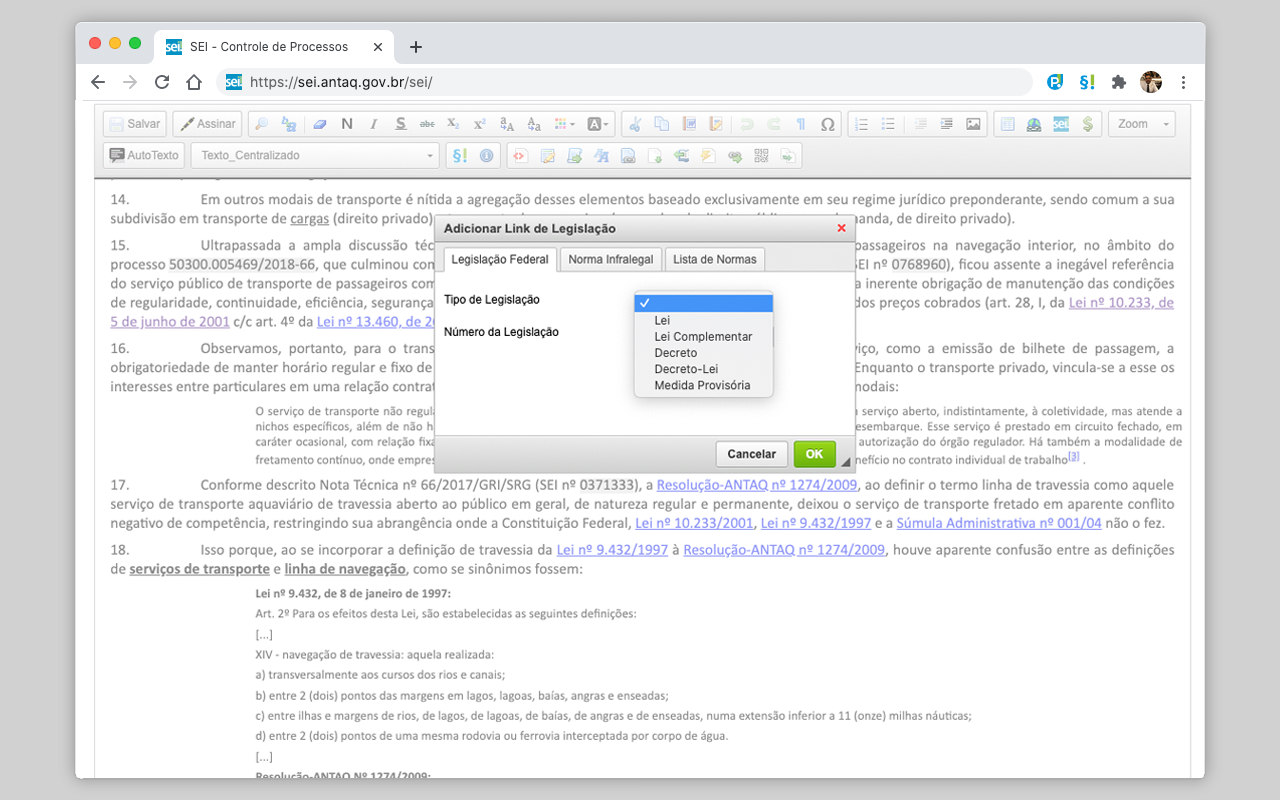Select the blank checked option in the list
Image resolution: width=1280 pixels, height=800 pixels.
(x=704, y=304)
